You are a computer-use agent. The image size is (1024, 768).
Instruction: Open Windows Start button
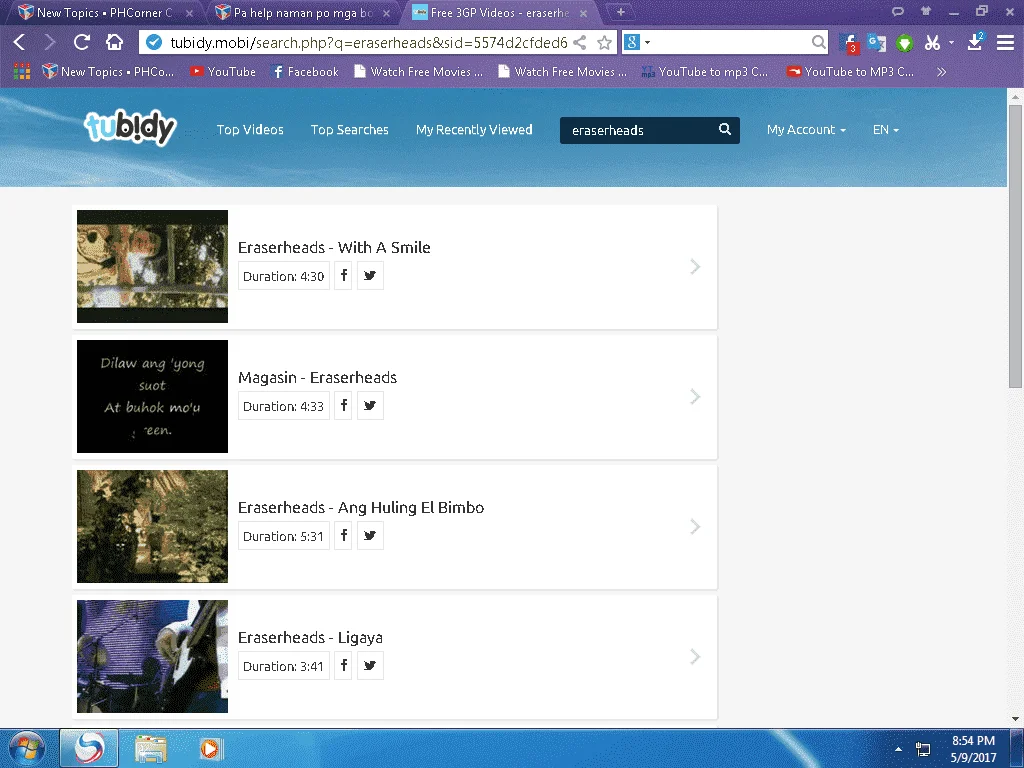pyautogui.click(x=27, y=748)
